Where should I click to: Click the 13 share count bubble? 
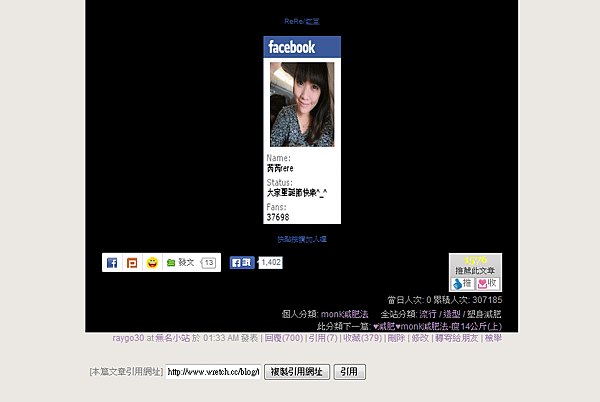click(x=209, y=263)
